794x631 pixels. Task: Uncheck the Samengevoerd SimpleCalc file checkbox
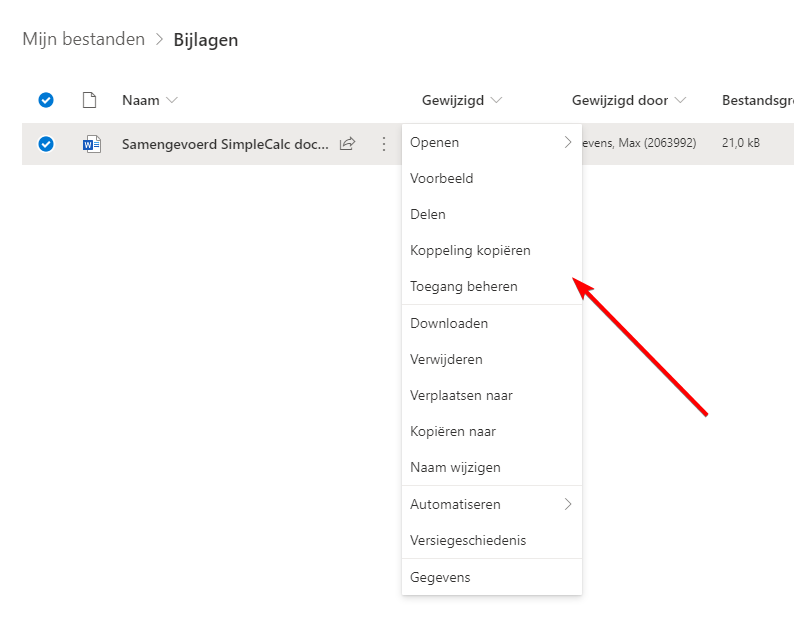45,144
